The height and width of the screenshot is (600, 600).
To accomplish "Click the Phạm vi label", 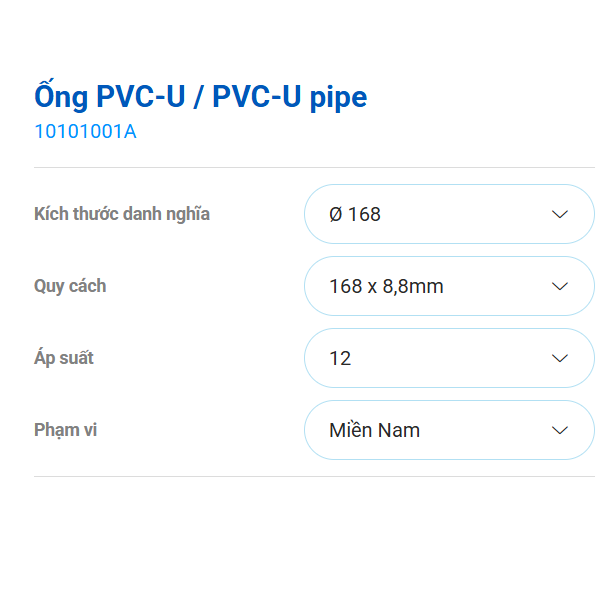I will (66, 430).
